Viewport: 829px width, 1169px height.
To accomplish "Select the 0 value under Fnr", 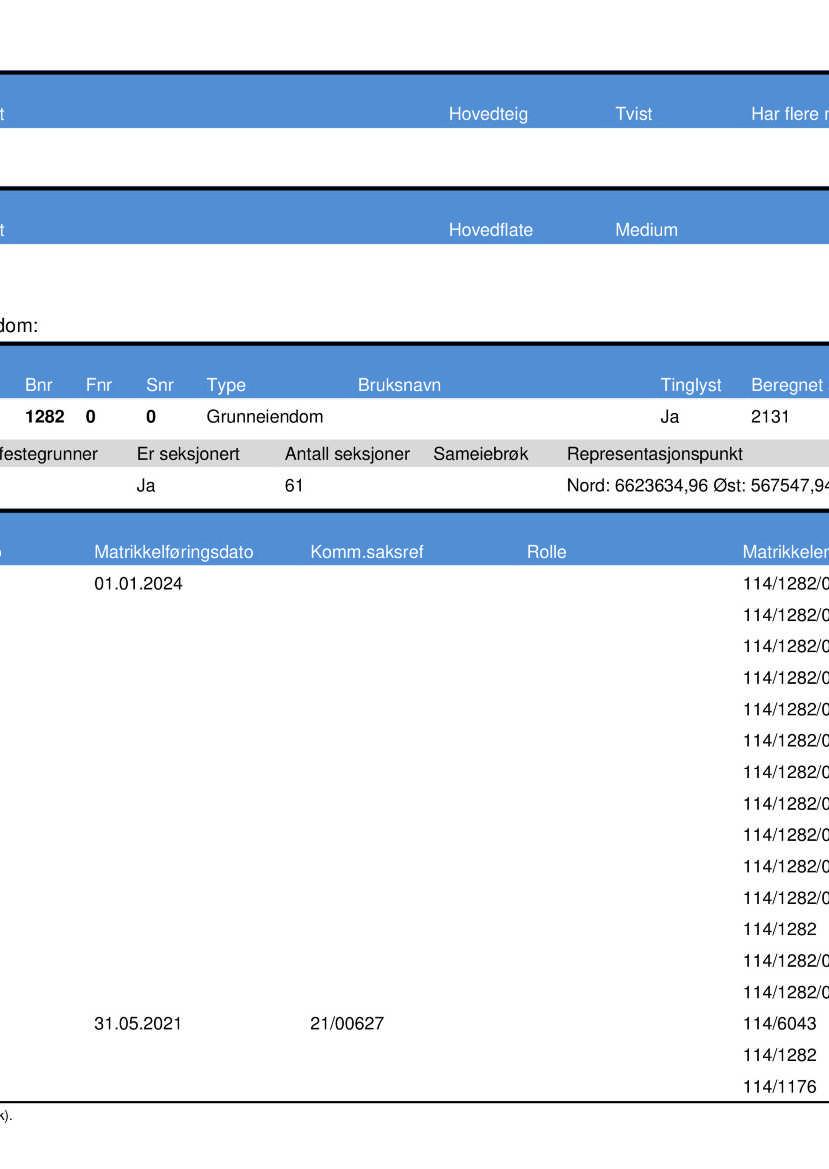I will tap(90, 417).
